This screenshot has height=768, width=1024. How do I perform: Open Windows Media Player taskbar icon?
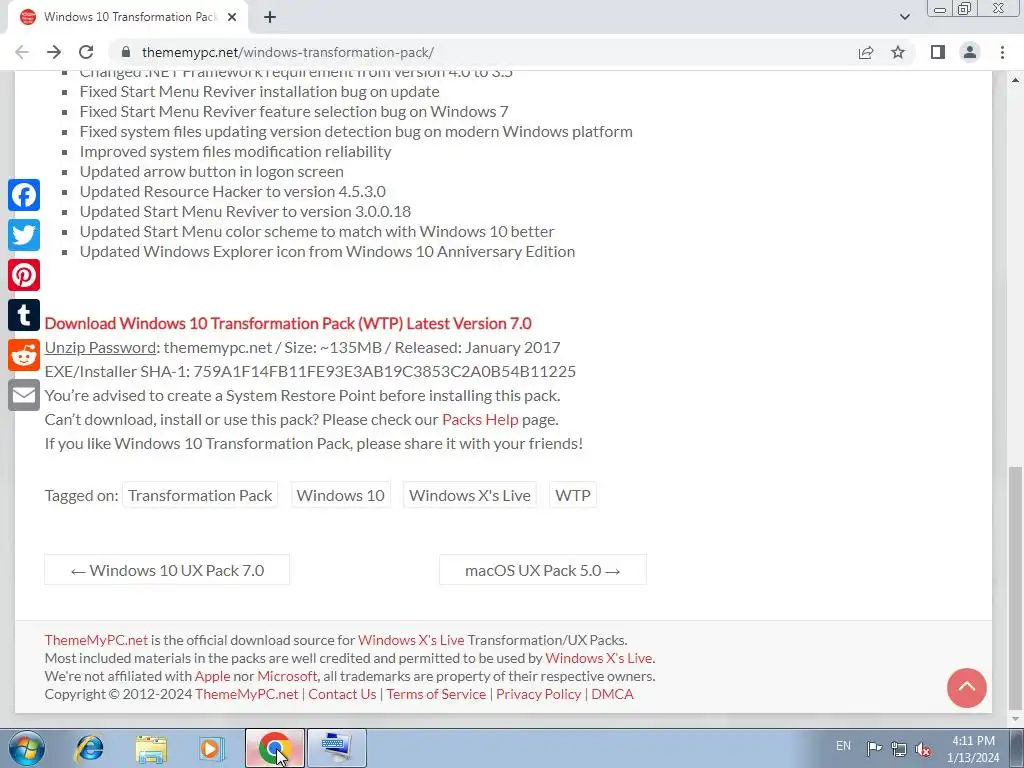212,748
